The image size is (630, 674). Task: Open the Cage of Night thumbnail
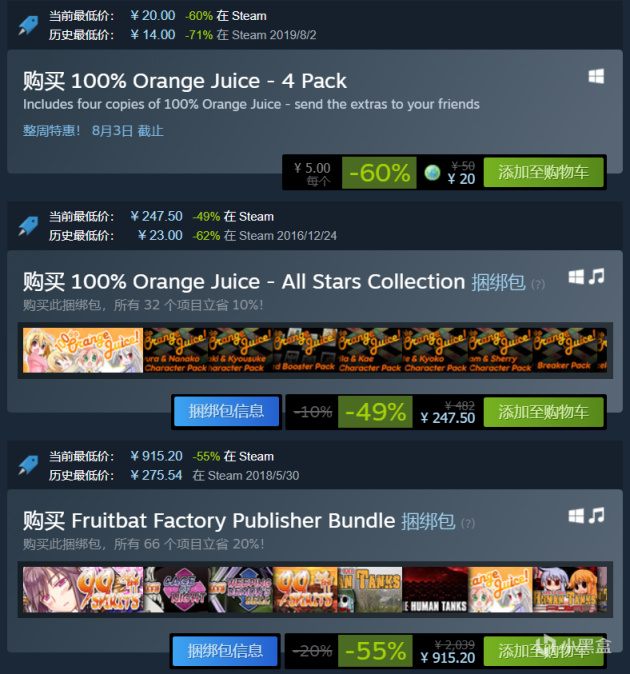pos(176,590)
